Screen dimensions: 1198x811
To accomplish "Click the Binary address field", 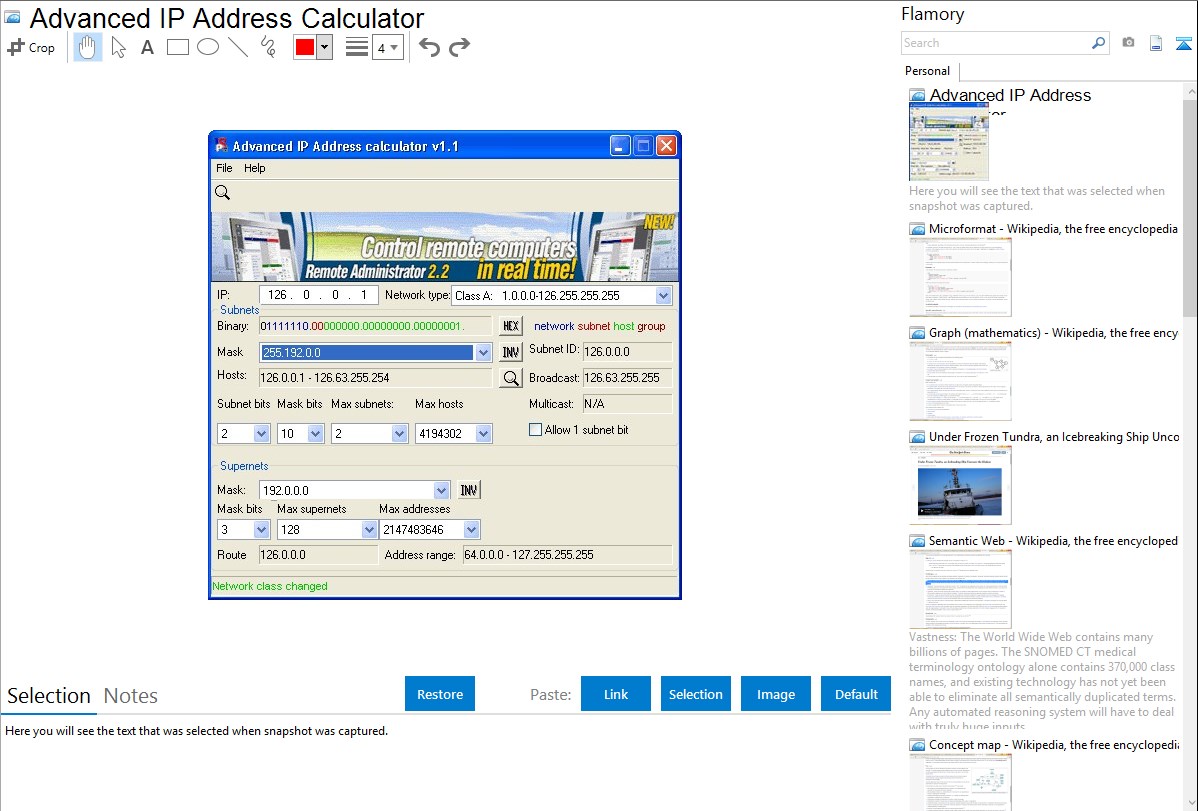I will click(x=375, y=326).
